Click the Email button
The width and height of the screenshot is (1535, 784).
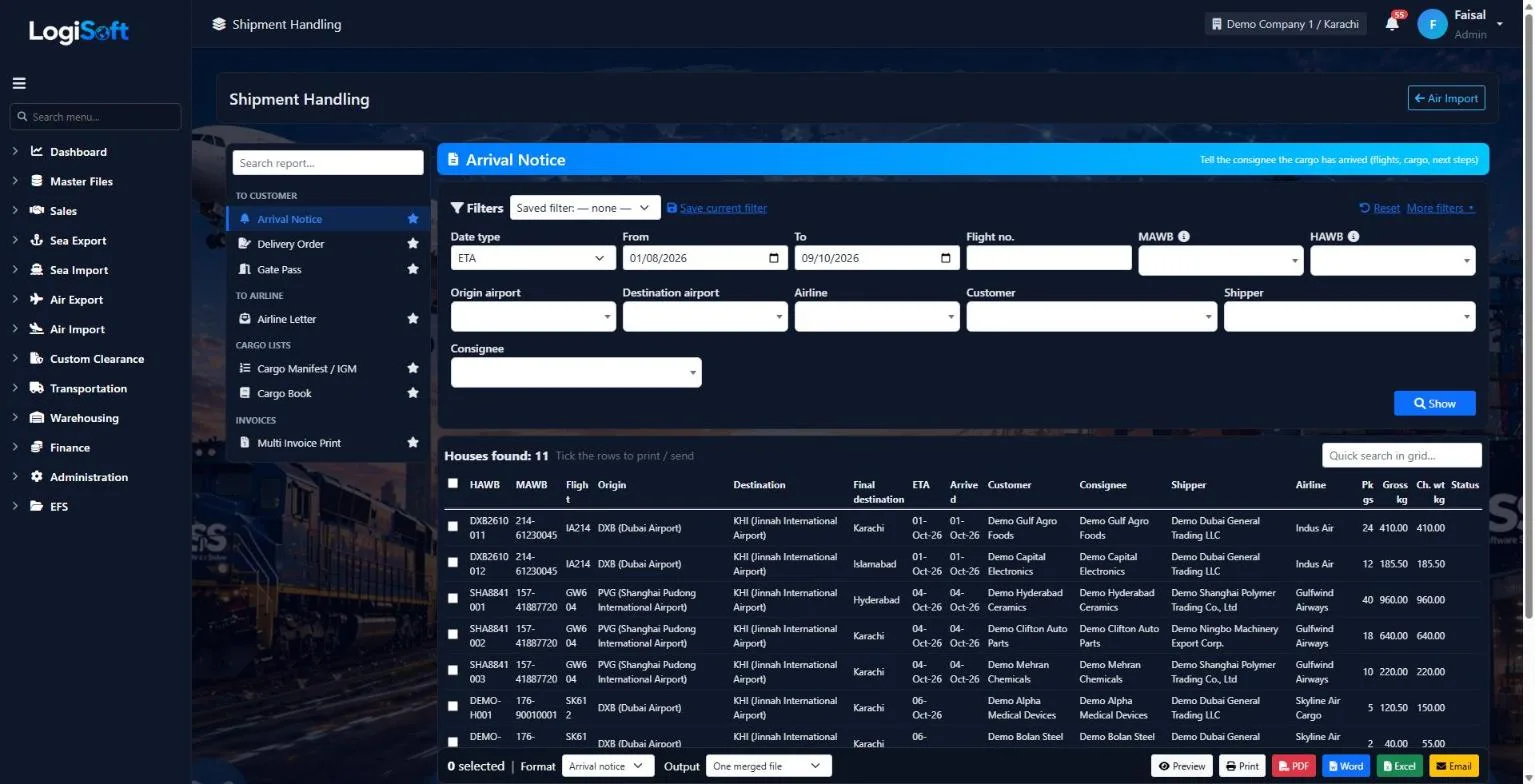[x=1453, y=766]
